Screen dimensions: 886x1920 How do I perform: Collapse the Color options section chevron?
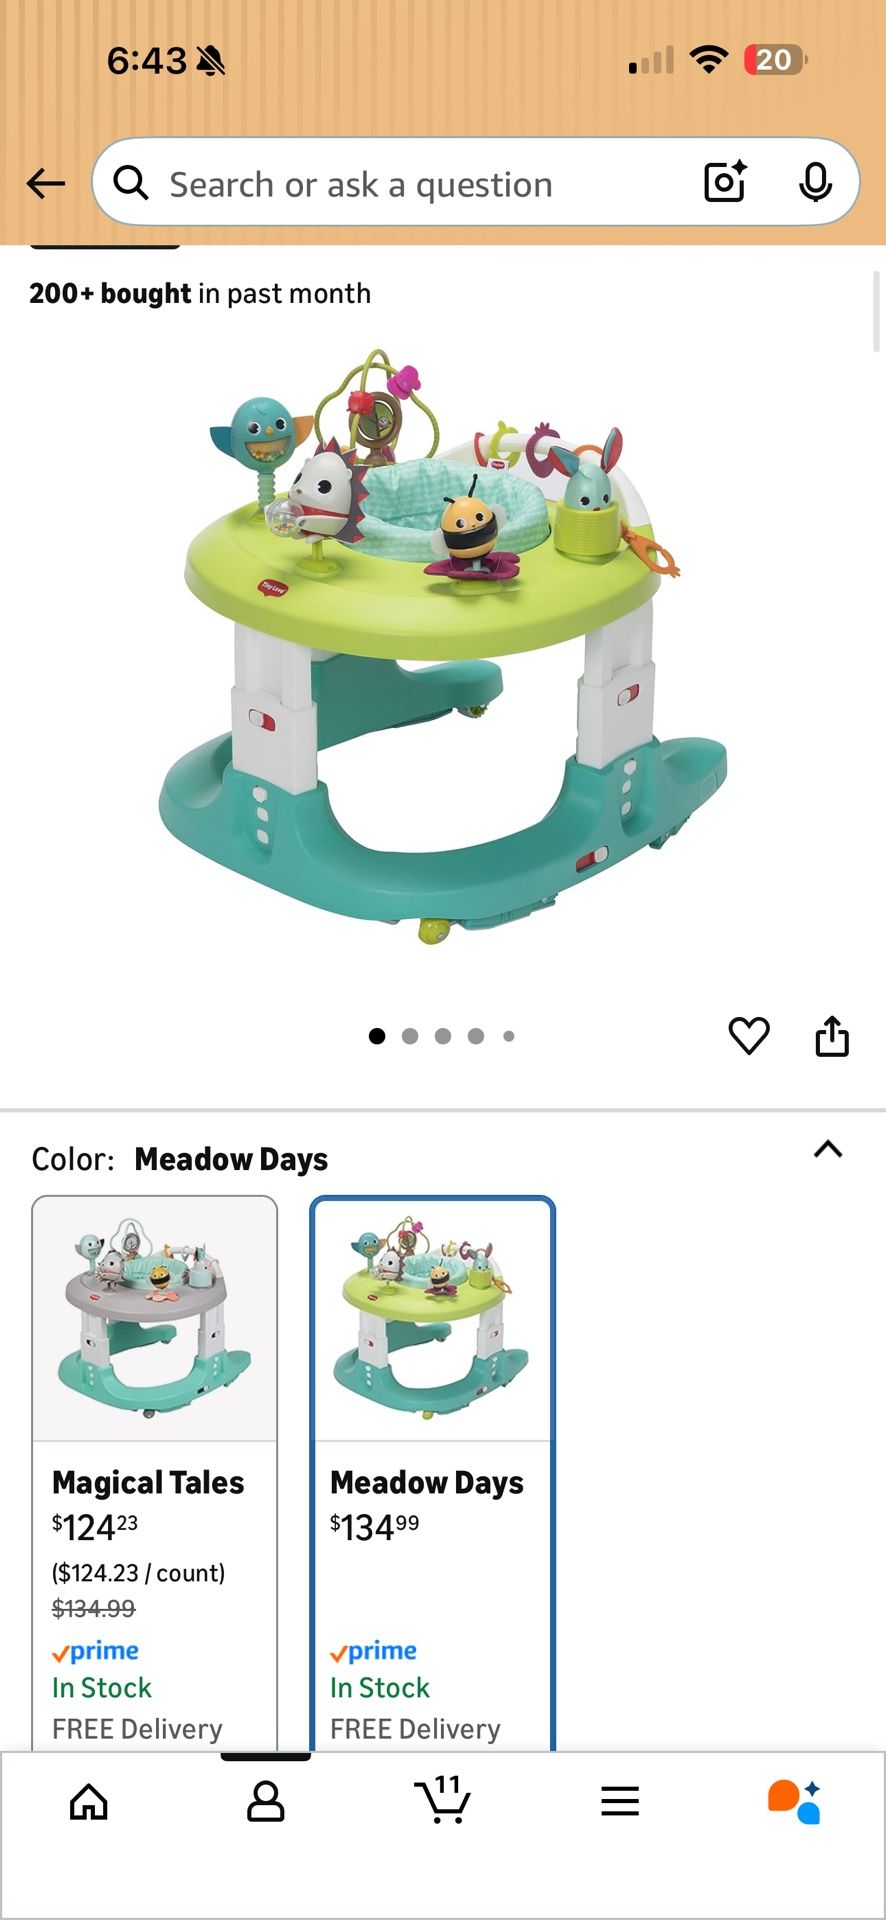pyautogui.click(x=828, y=1150)
